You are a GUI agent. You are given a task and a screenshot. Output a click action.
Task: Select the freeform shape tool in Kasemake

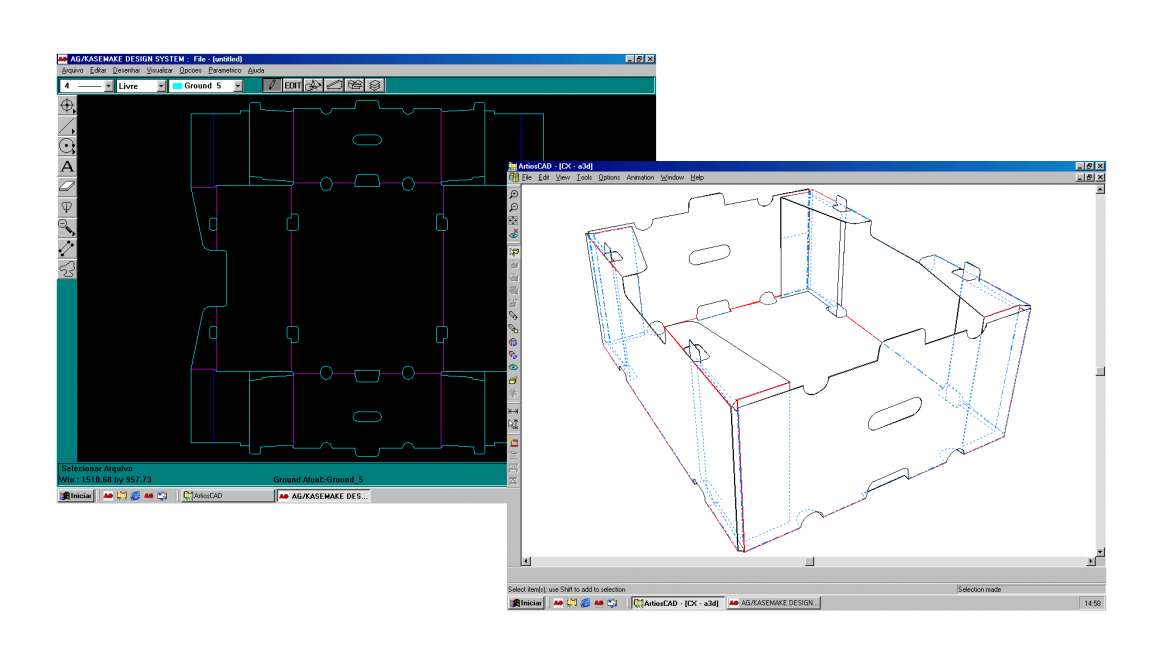tap(67, 269)
